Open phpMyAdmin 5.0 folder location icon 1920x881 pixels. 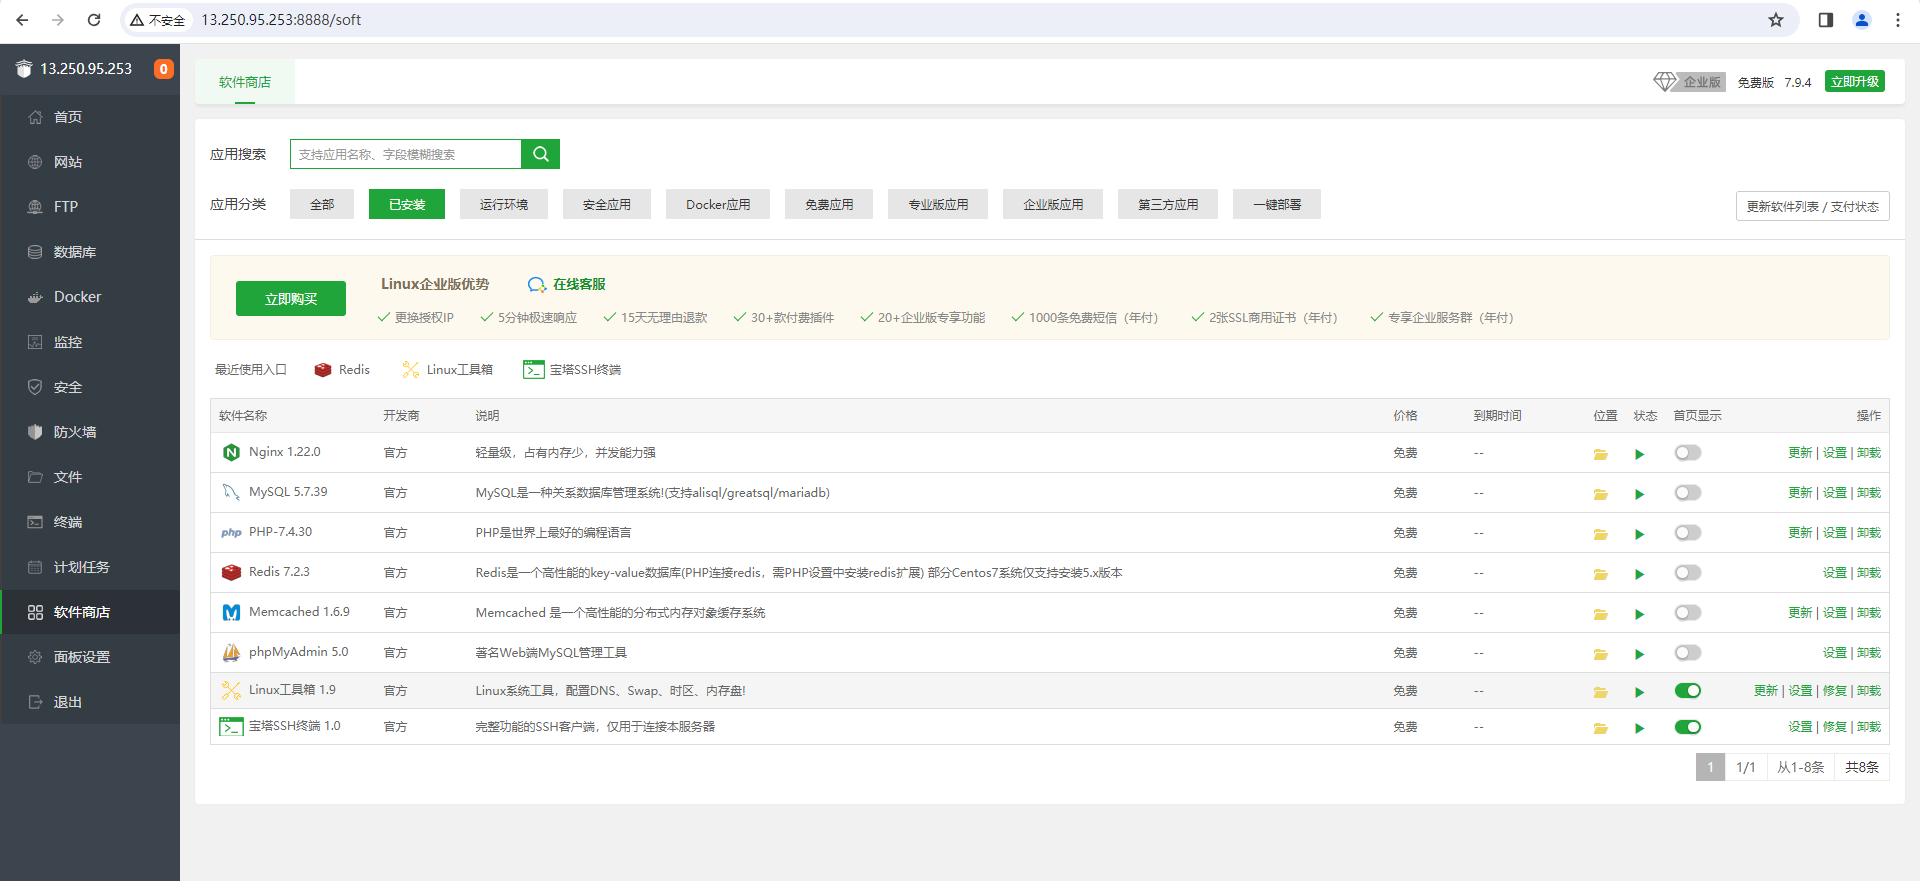coord(1600,654)
